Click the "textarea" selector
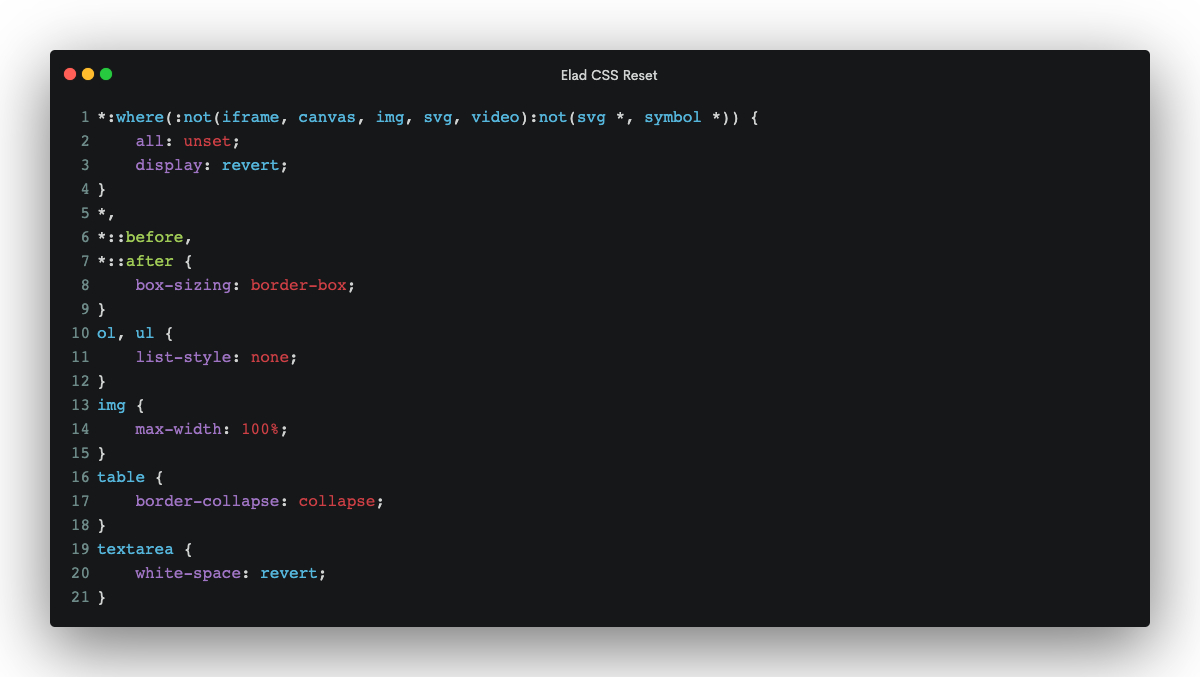The height and width of the screenshot is (677, 1200). 136,549
